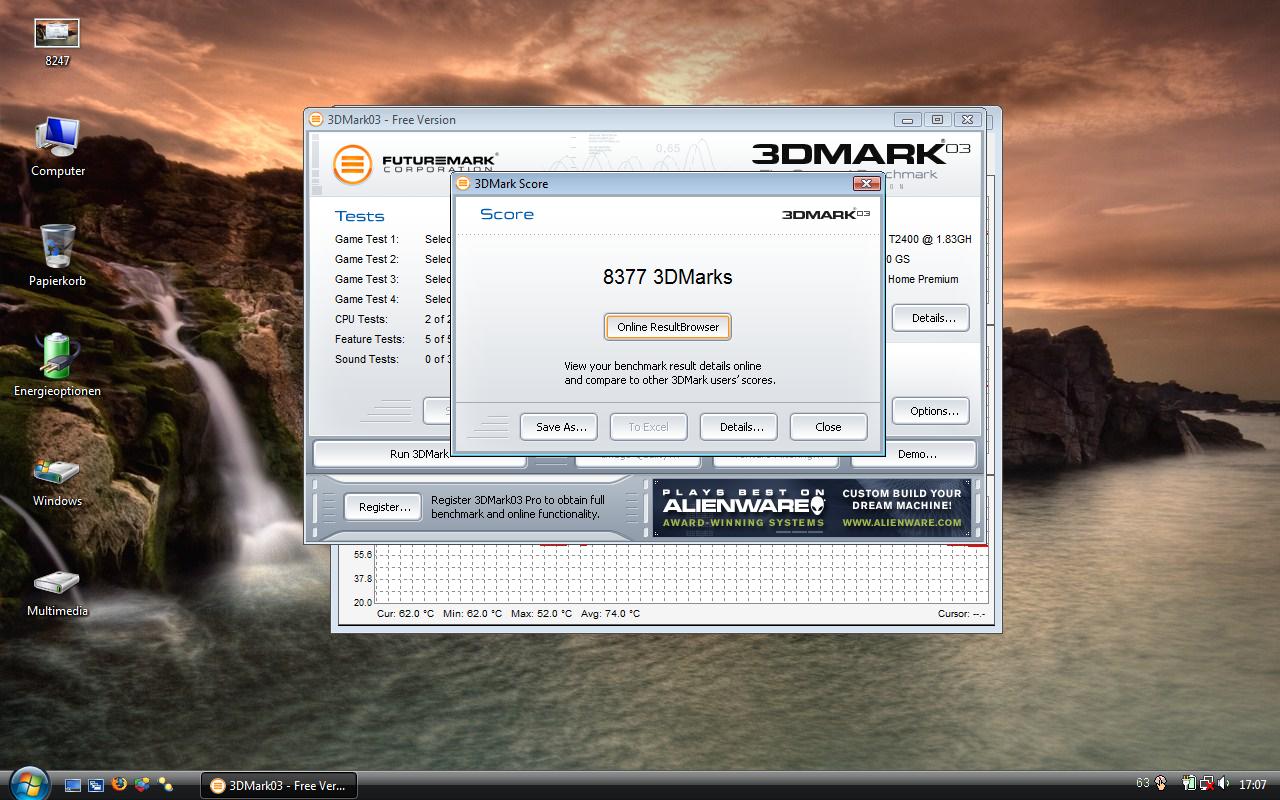The height and width of the screenshot is (800, 1280).
Task: Click the Register button
Action: click(385, 507)
